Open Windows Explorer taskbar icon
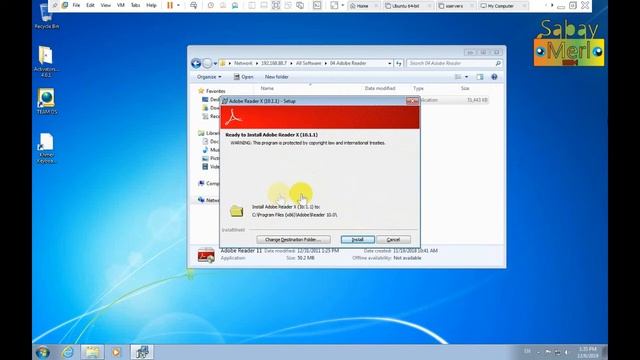 [92, 352]
